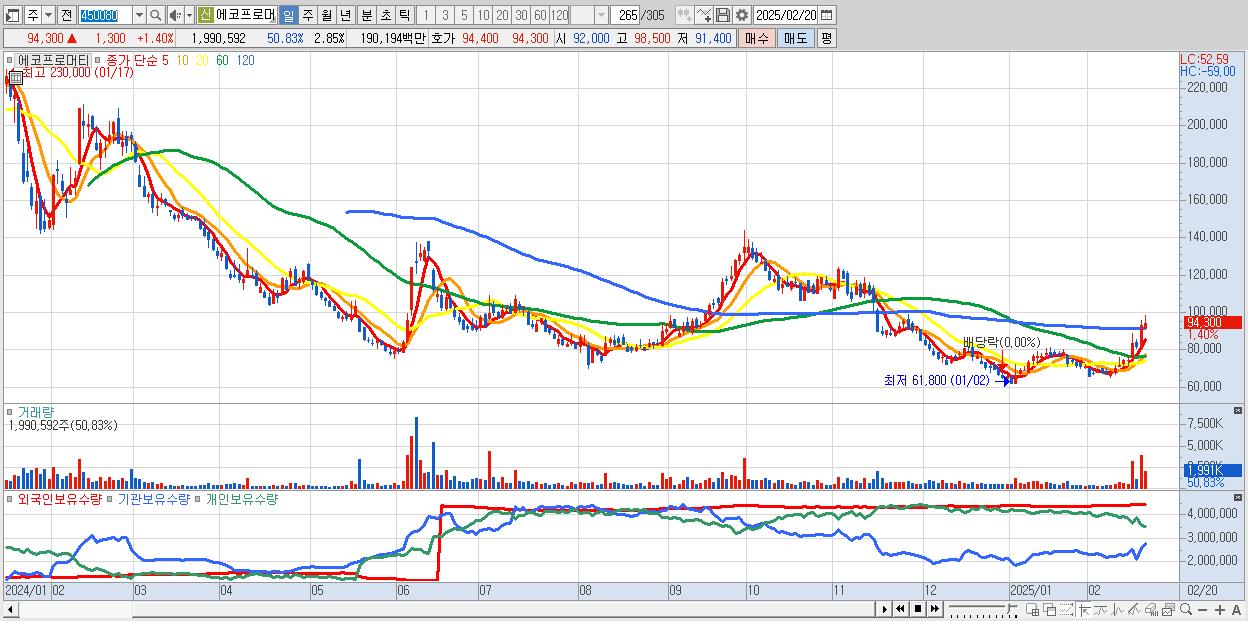Click the 거래량 volume indicator label
1248x621 pixels.
coord(36,412)
